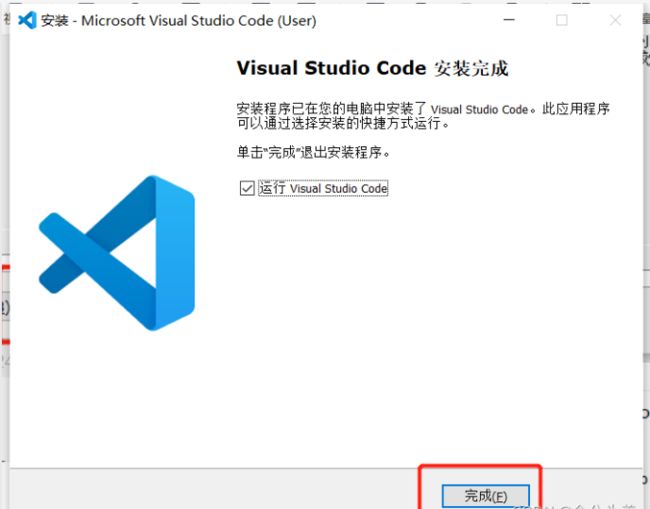Click the '安装 - Microsoft Visual Studio Code (User)' title
Screen dimensions: 650x509
pyautogui.click(x=179, y=20)
